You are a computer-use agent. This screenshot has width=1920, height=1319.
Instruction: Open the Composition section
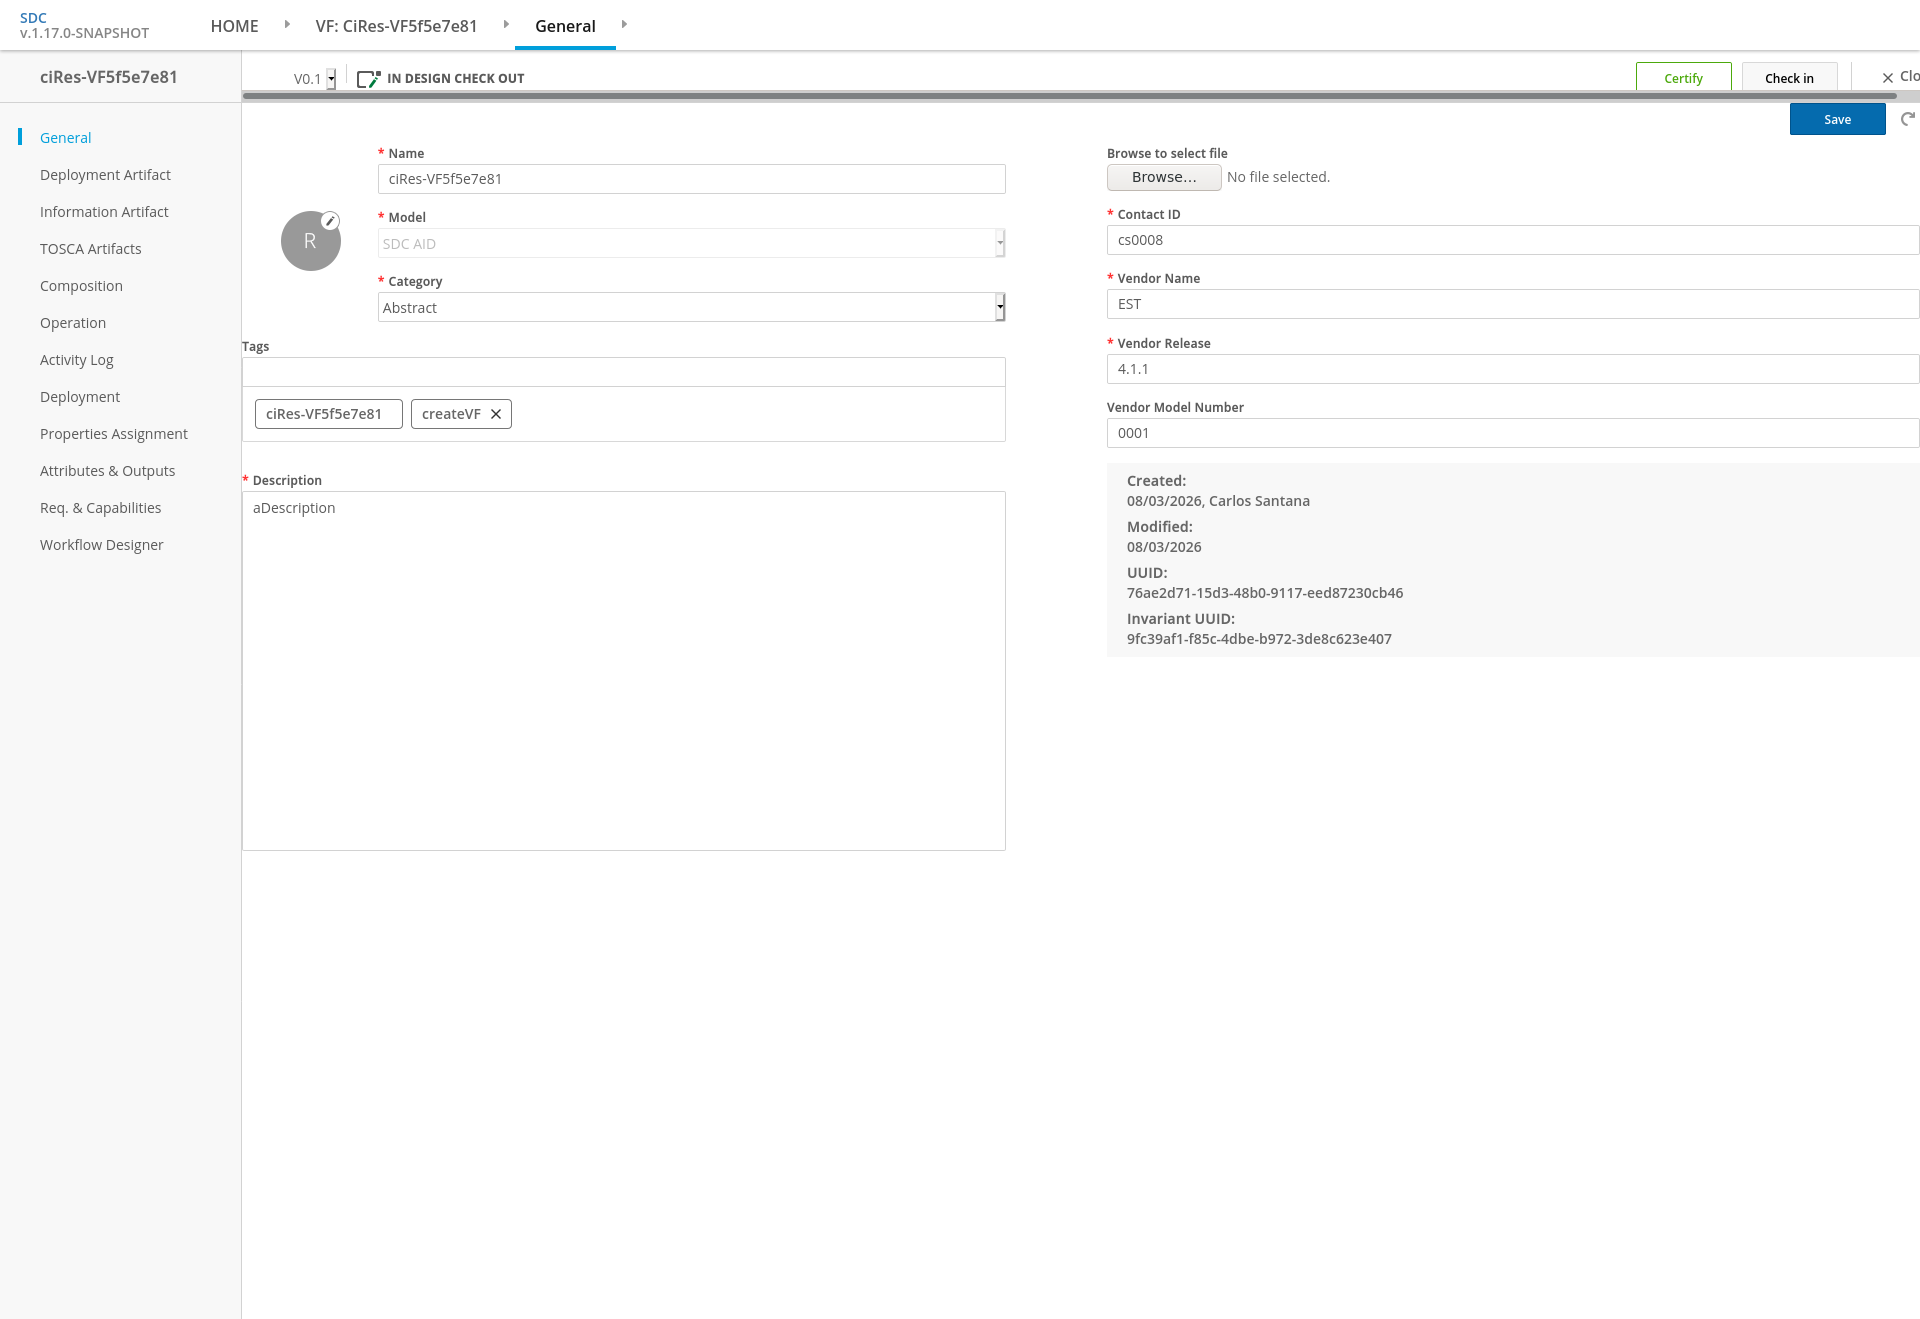pyautogui.click(x=81, y=286)
